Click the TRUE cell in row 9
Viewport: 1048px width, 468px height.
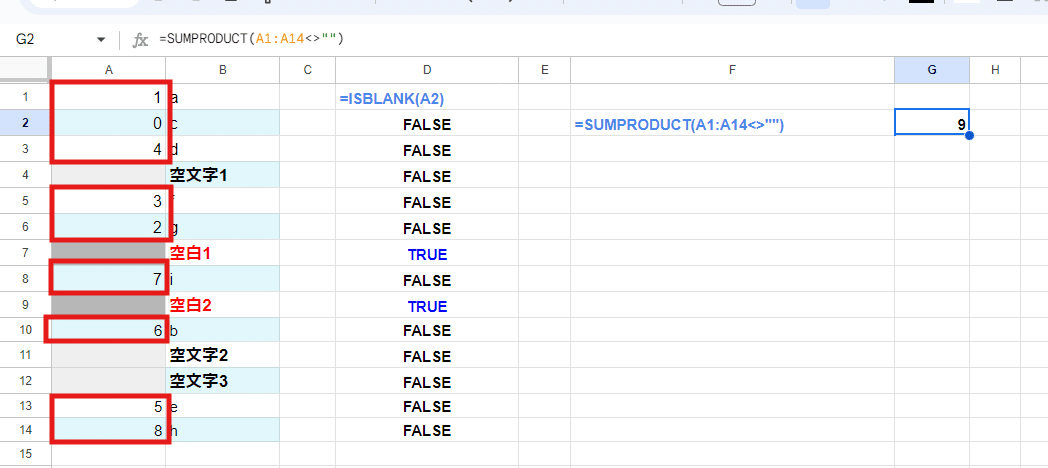[x=427, y=306]
